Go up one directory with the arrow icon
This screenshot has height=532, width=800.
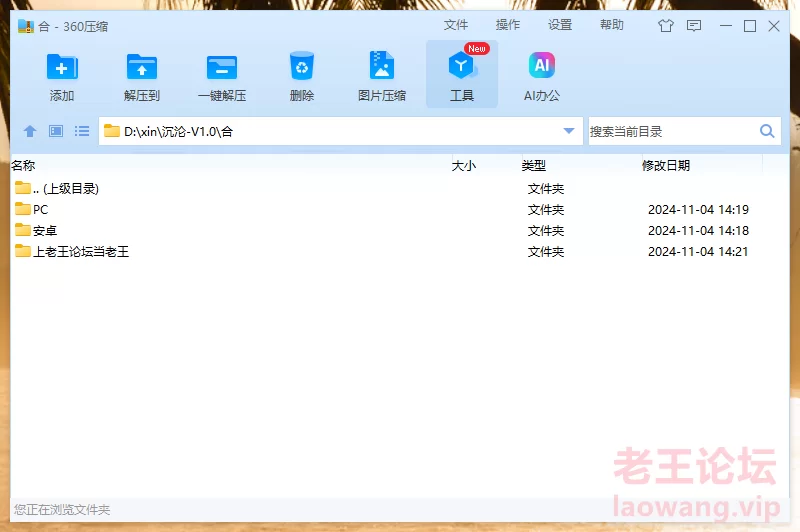[x=30, y=132]
